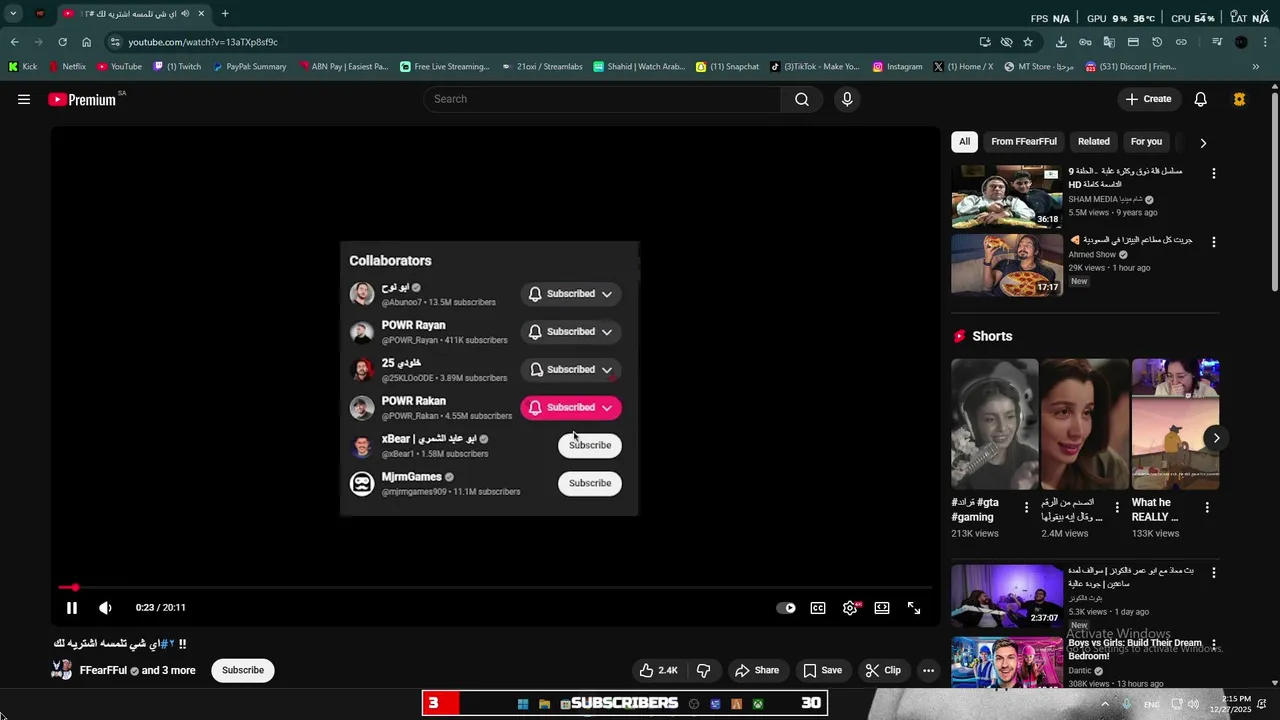This screenshot has height=720, width=1280.
Task: Click the search magnifier button
Action: (802, 99)
